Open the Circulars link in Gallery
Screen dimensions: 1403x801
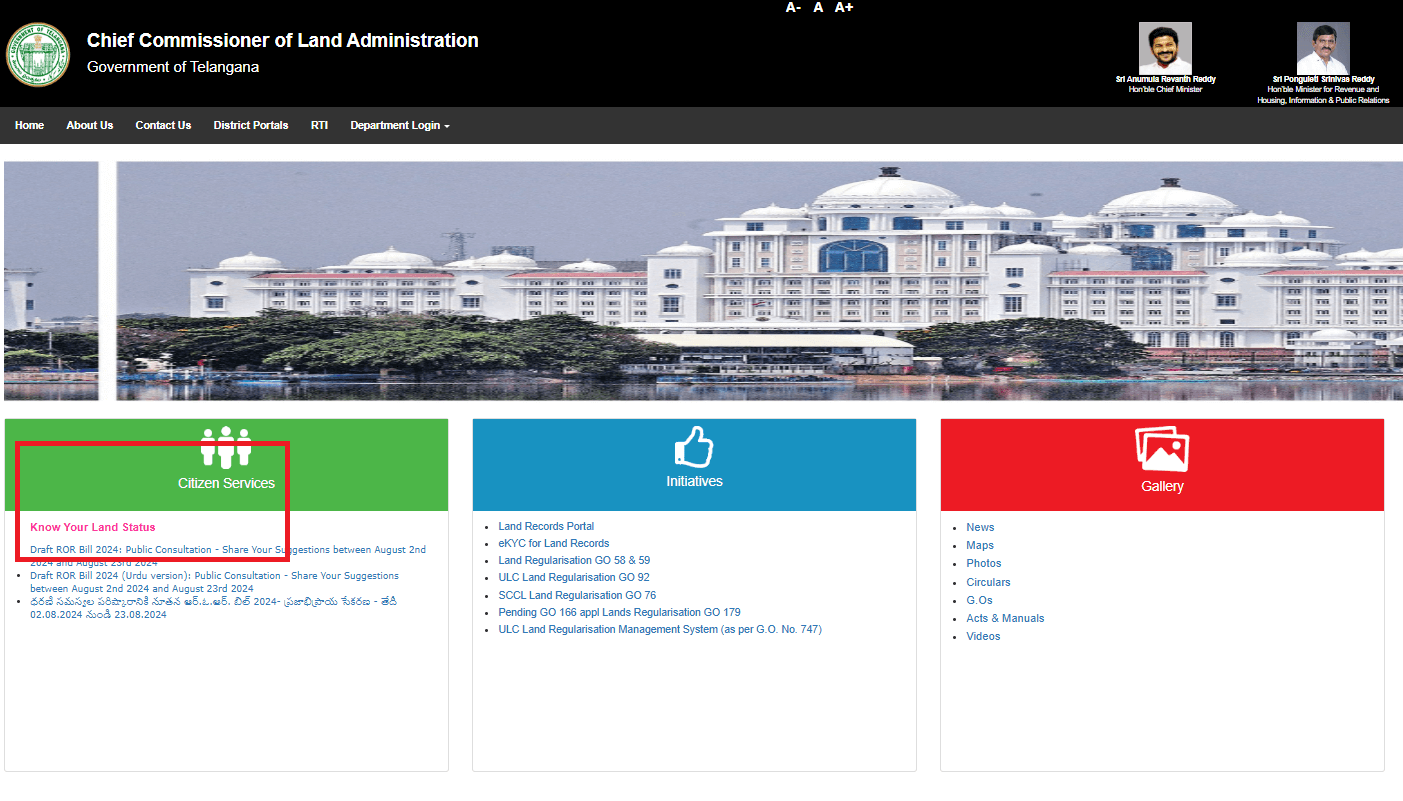988,582
